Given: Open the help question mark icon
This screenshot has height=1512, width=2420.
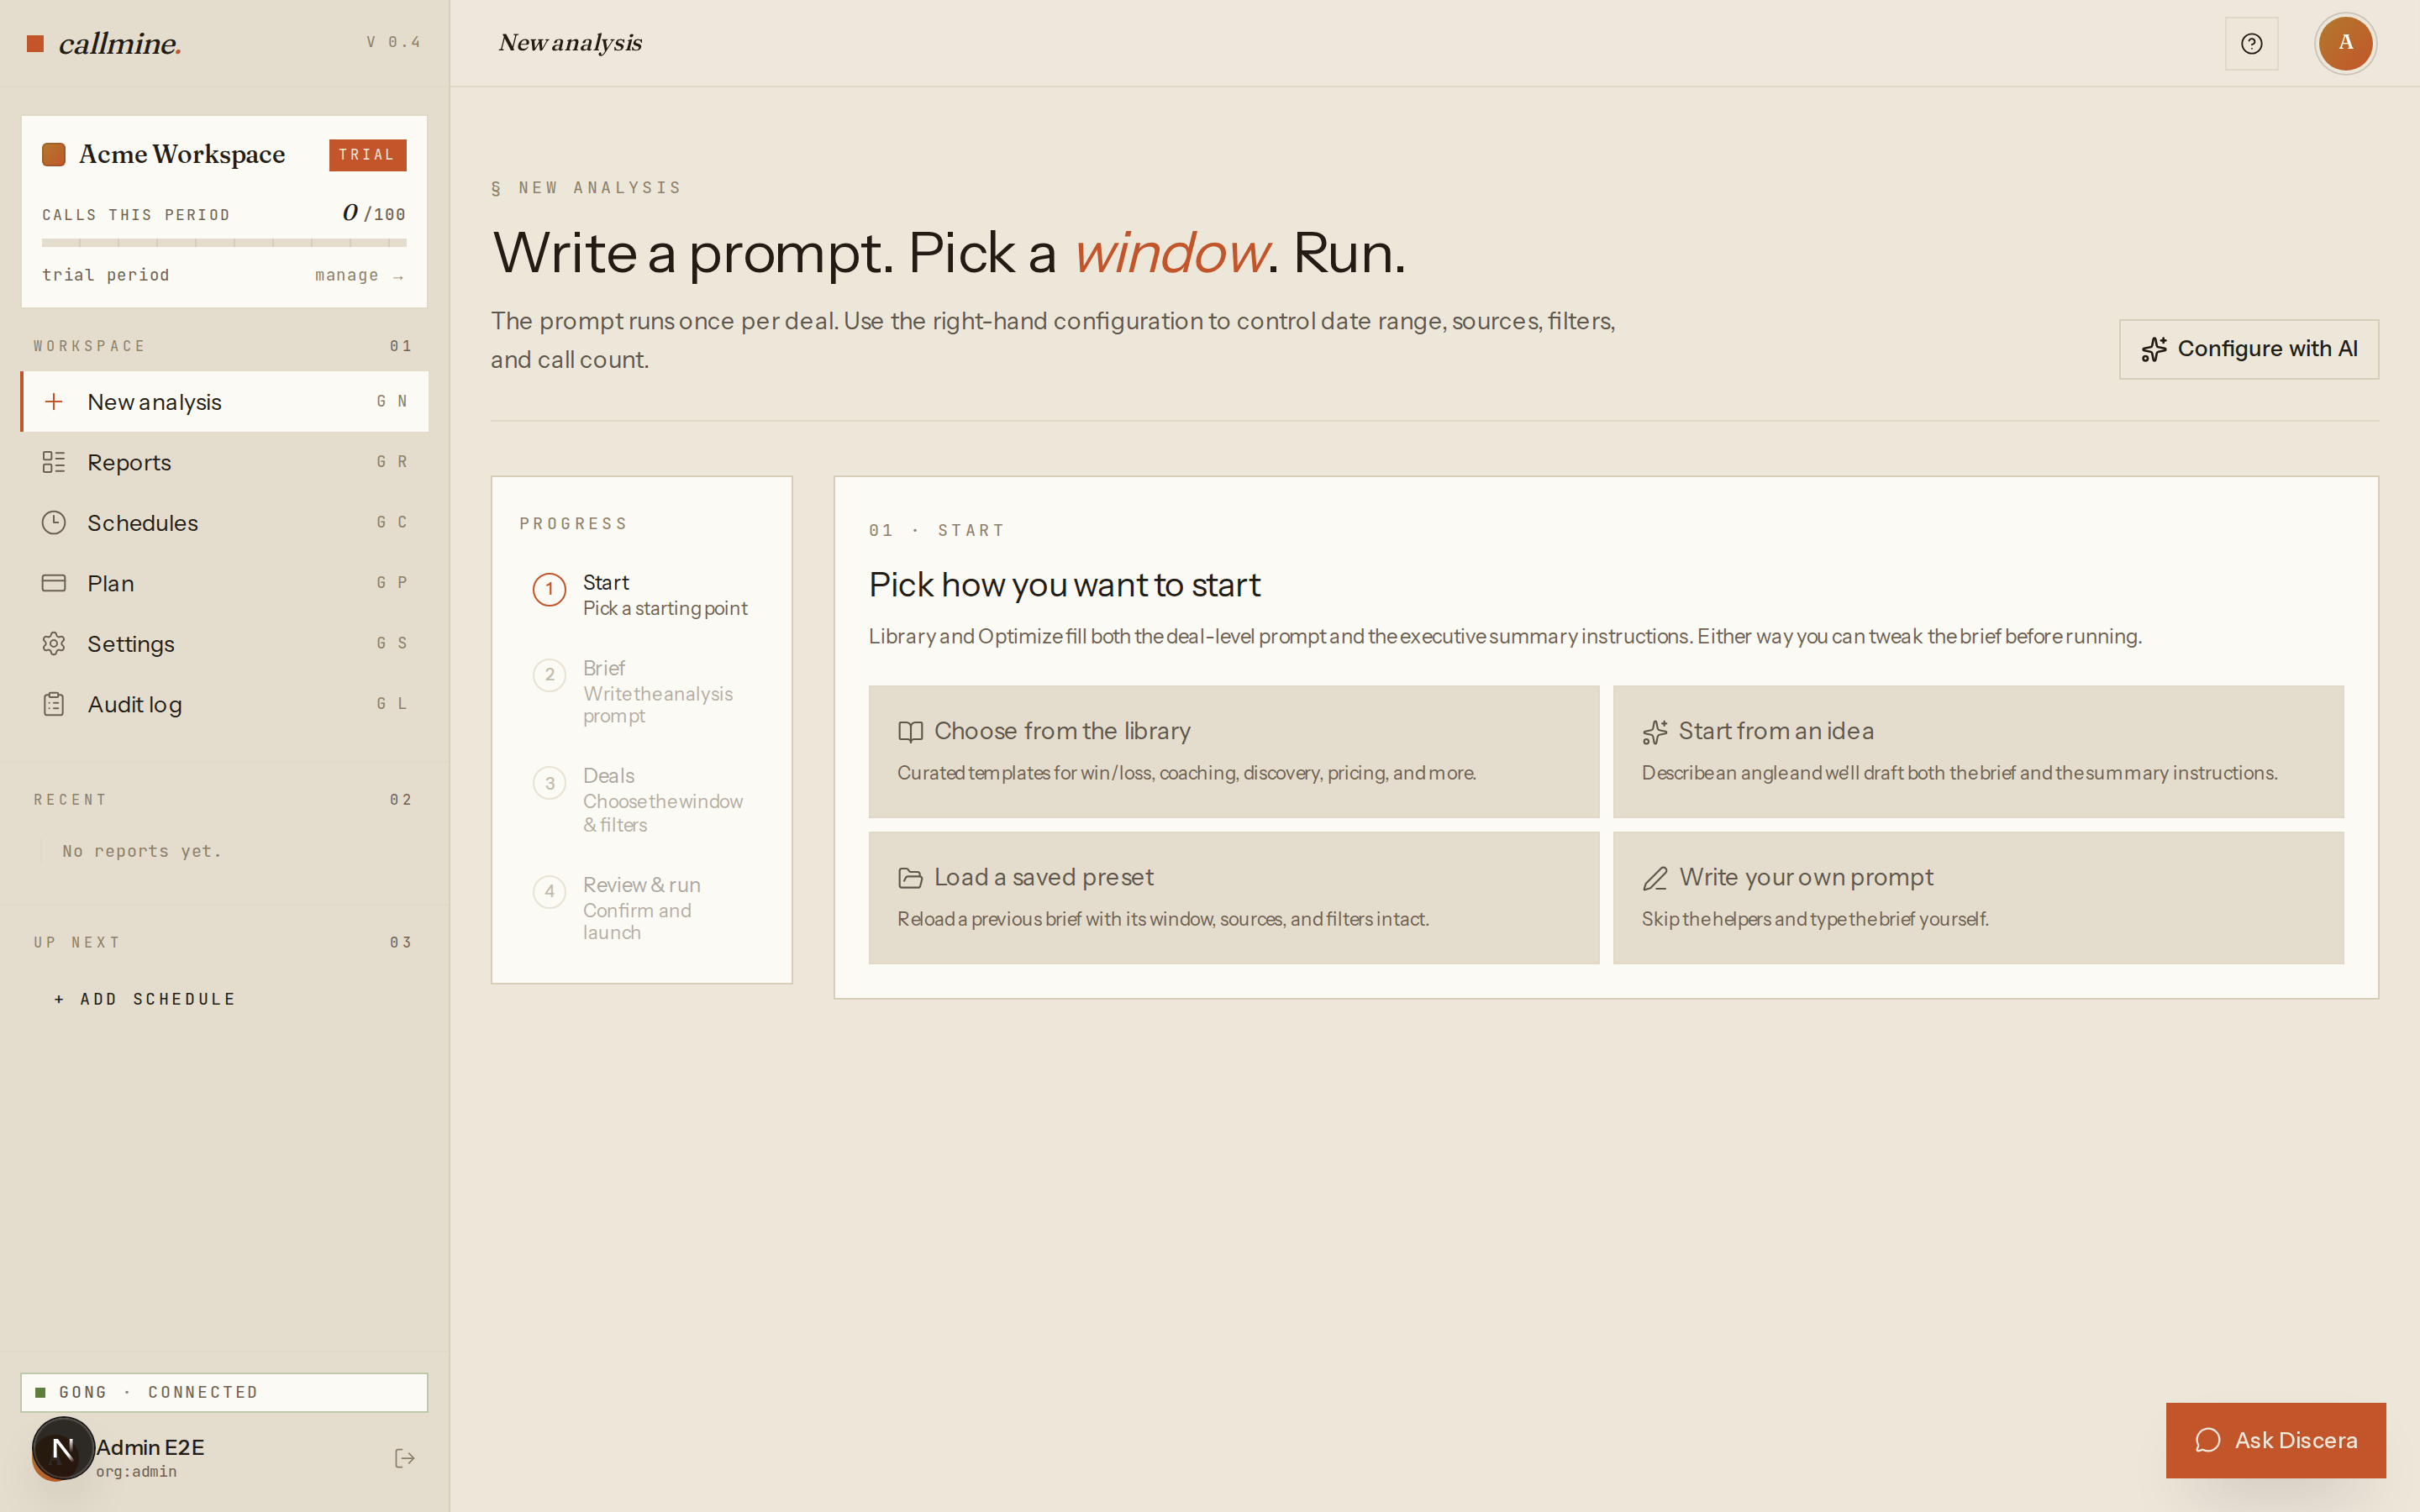Looking at the screenshot, I should point(2251,43).
